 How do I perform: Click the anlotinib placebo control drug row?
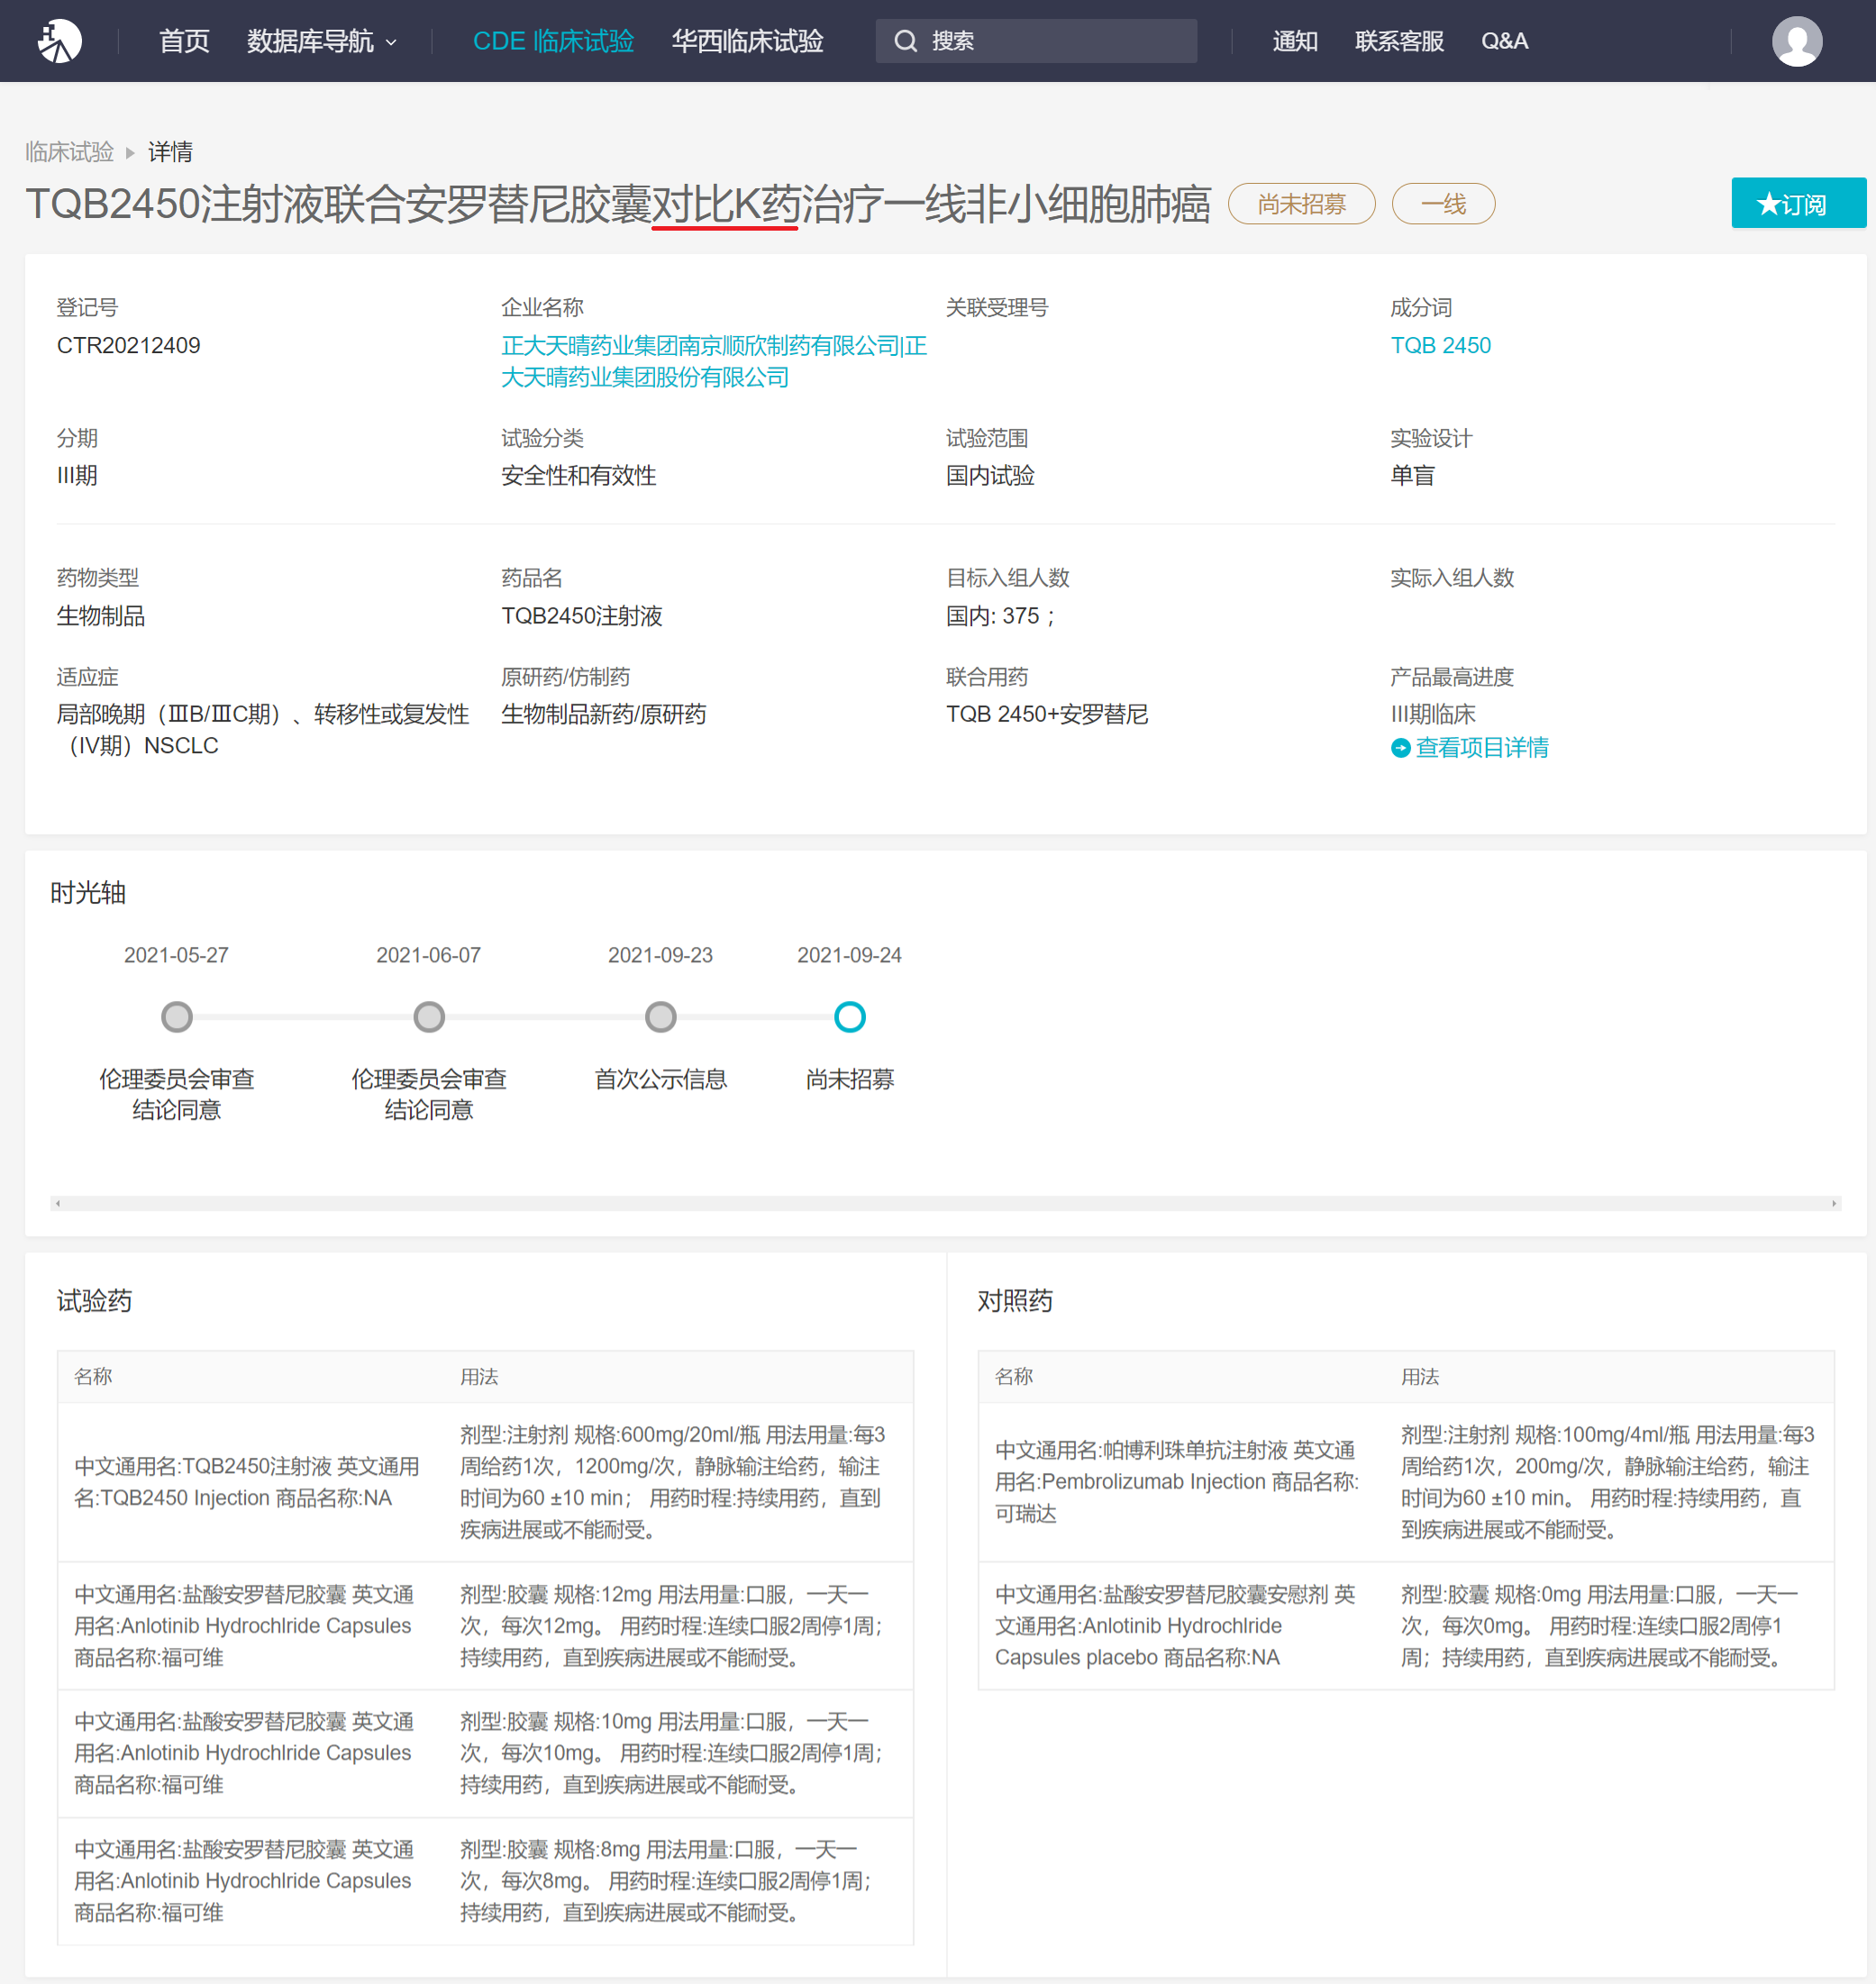pyautogui.click(x=1405, y=1626)
